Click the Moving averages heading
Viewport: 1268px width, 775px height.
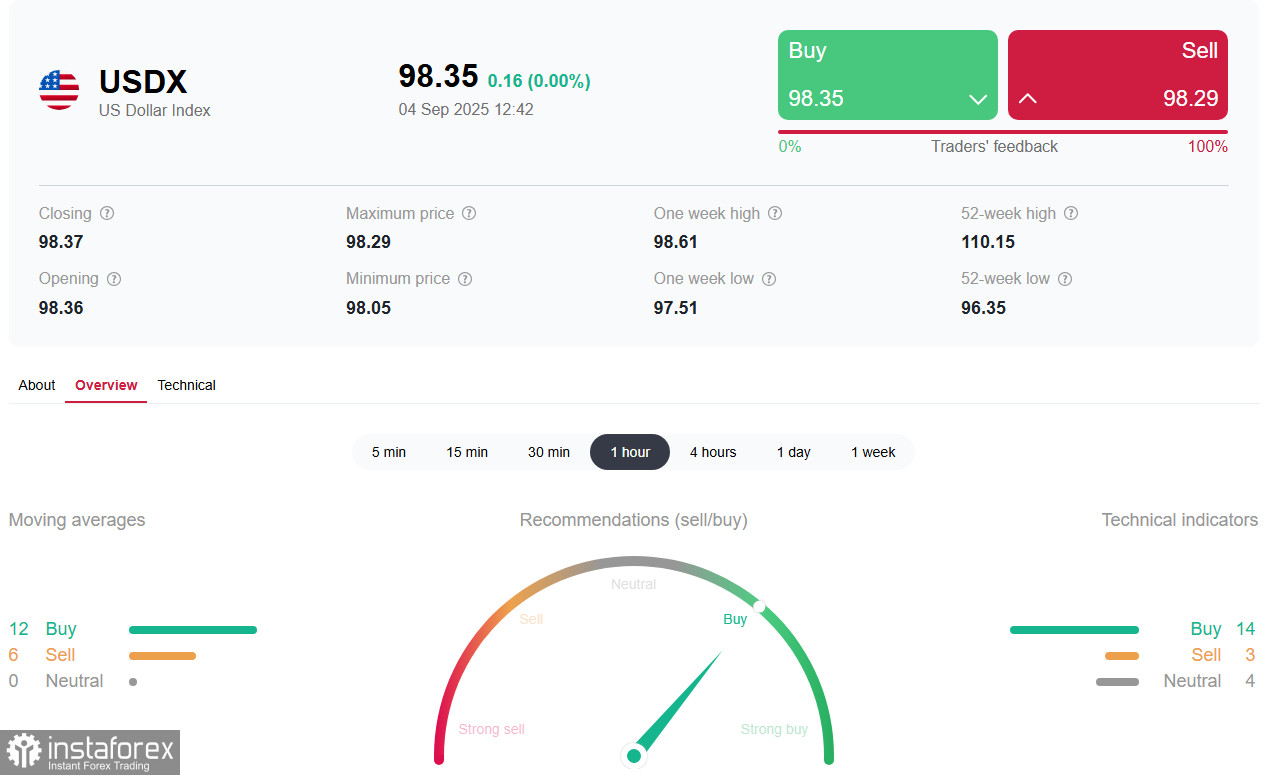[77, 520]
